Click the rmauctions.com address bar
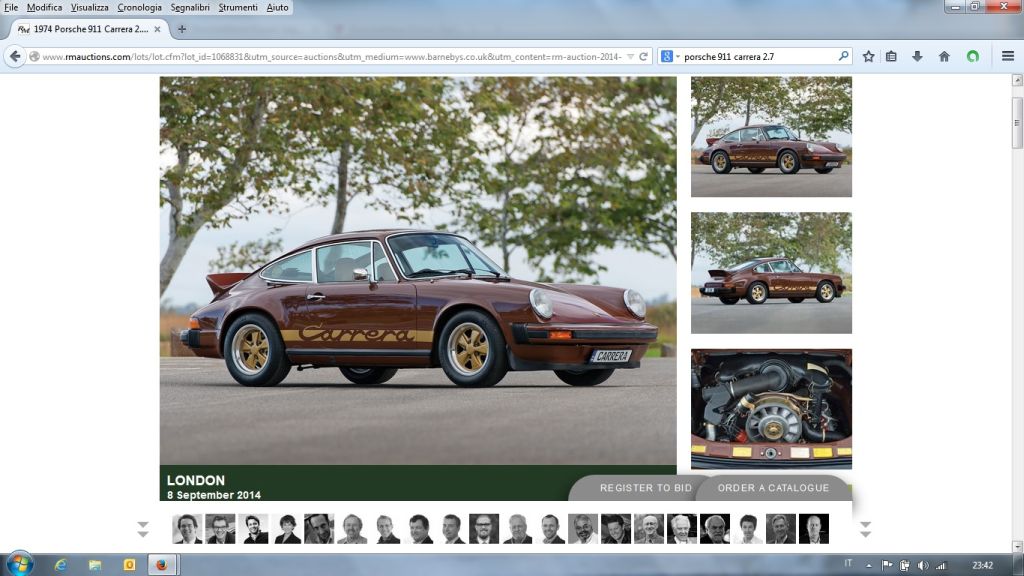The width and height of the screenshot is (1024, 576). 332,57
